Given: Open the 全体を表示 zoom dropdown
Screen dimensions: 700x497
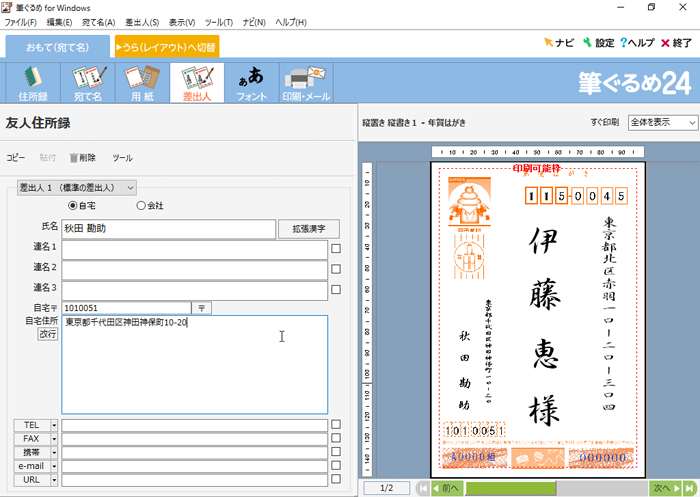Looking at the screenshot, I should [662, 122].
